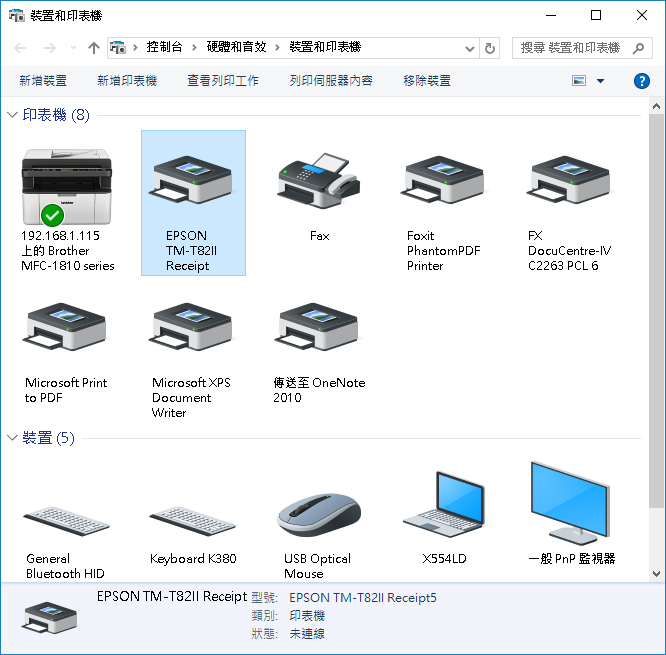666x655 pixels.
Task: Select the EPSON TM-T82II Receipt printer icon
Action: pyautogui.click(x=193, y=180)
